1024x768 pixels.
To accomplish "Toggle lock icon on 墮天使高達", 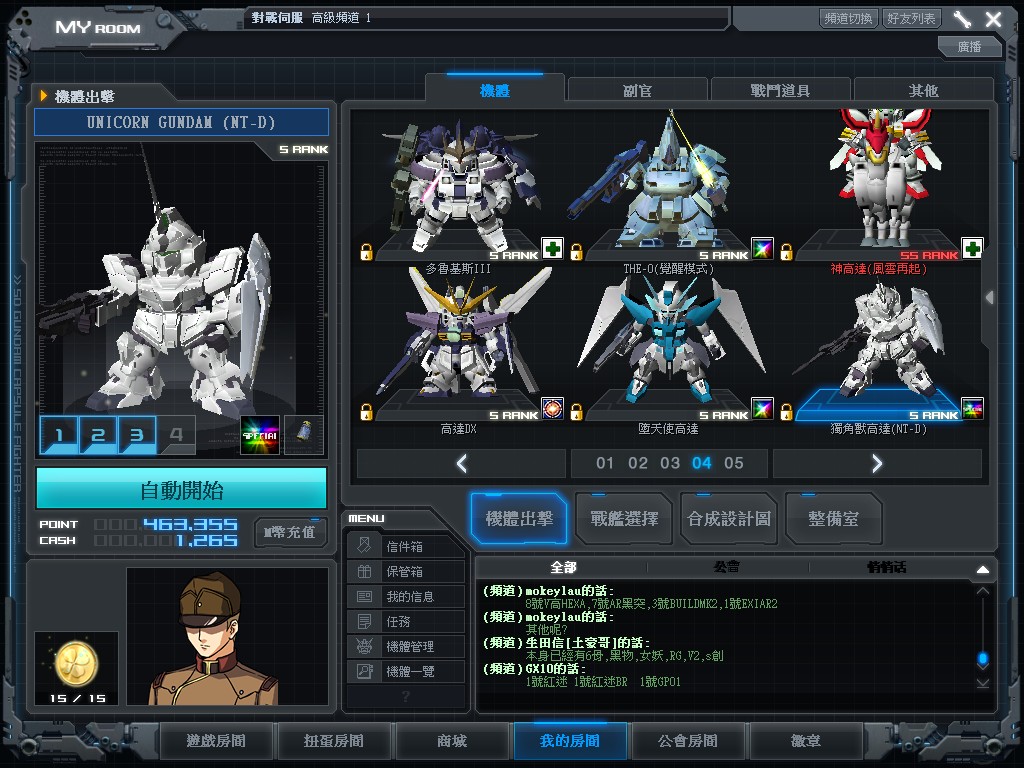I will pos(576,412).
